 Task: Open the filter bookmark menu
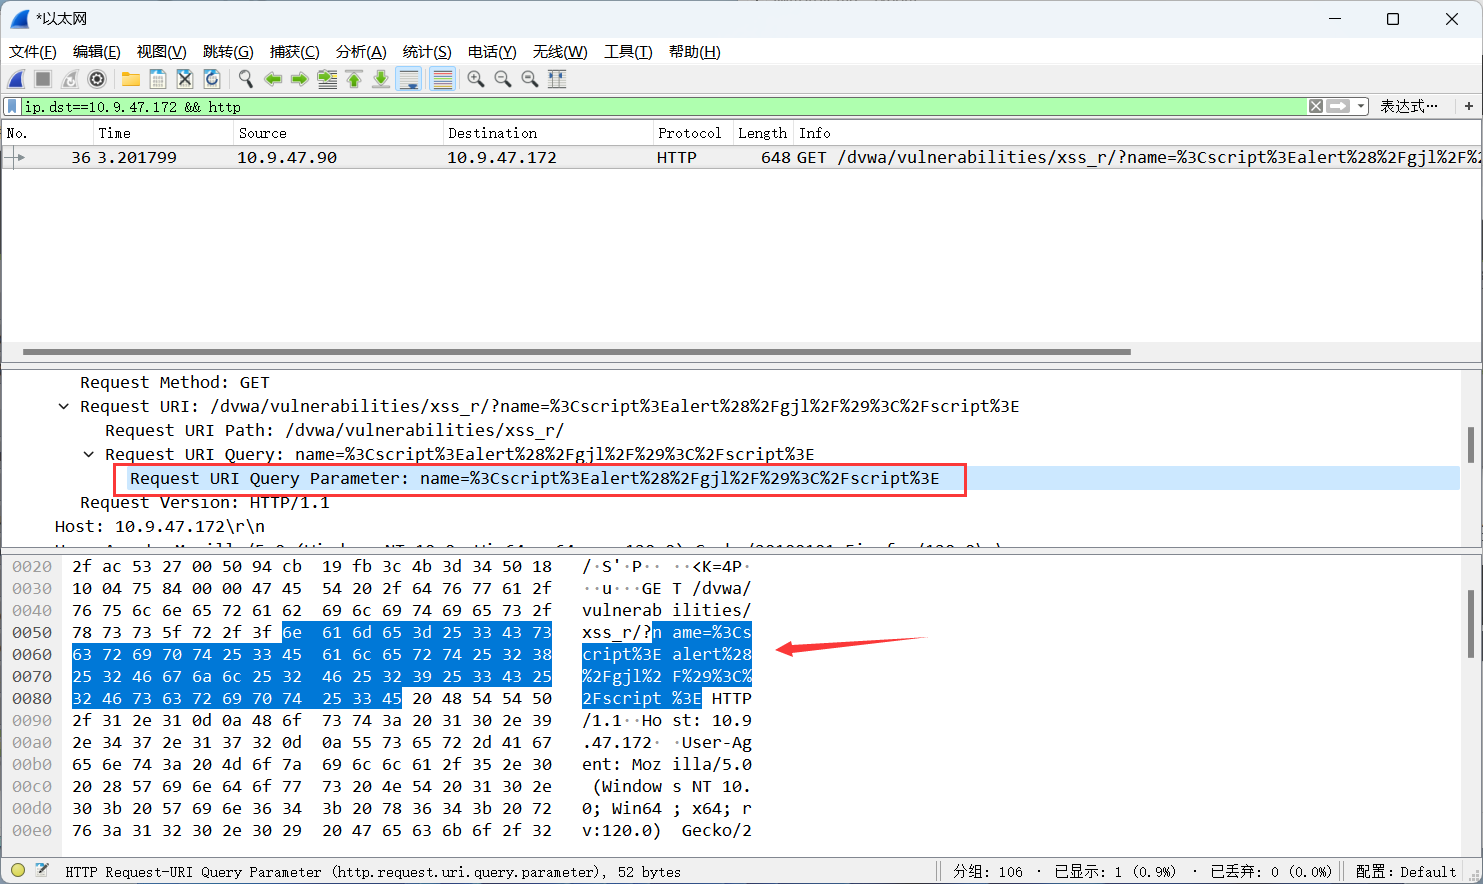(12, 106)
